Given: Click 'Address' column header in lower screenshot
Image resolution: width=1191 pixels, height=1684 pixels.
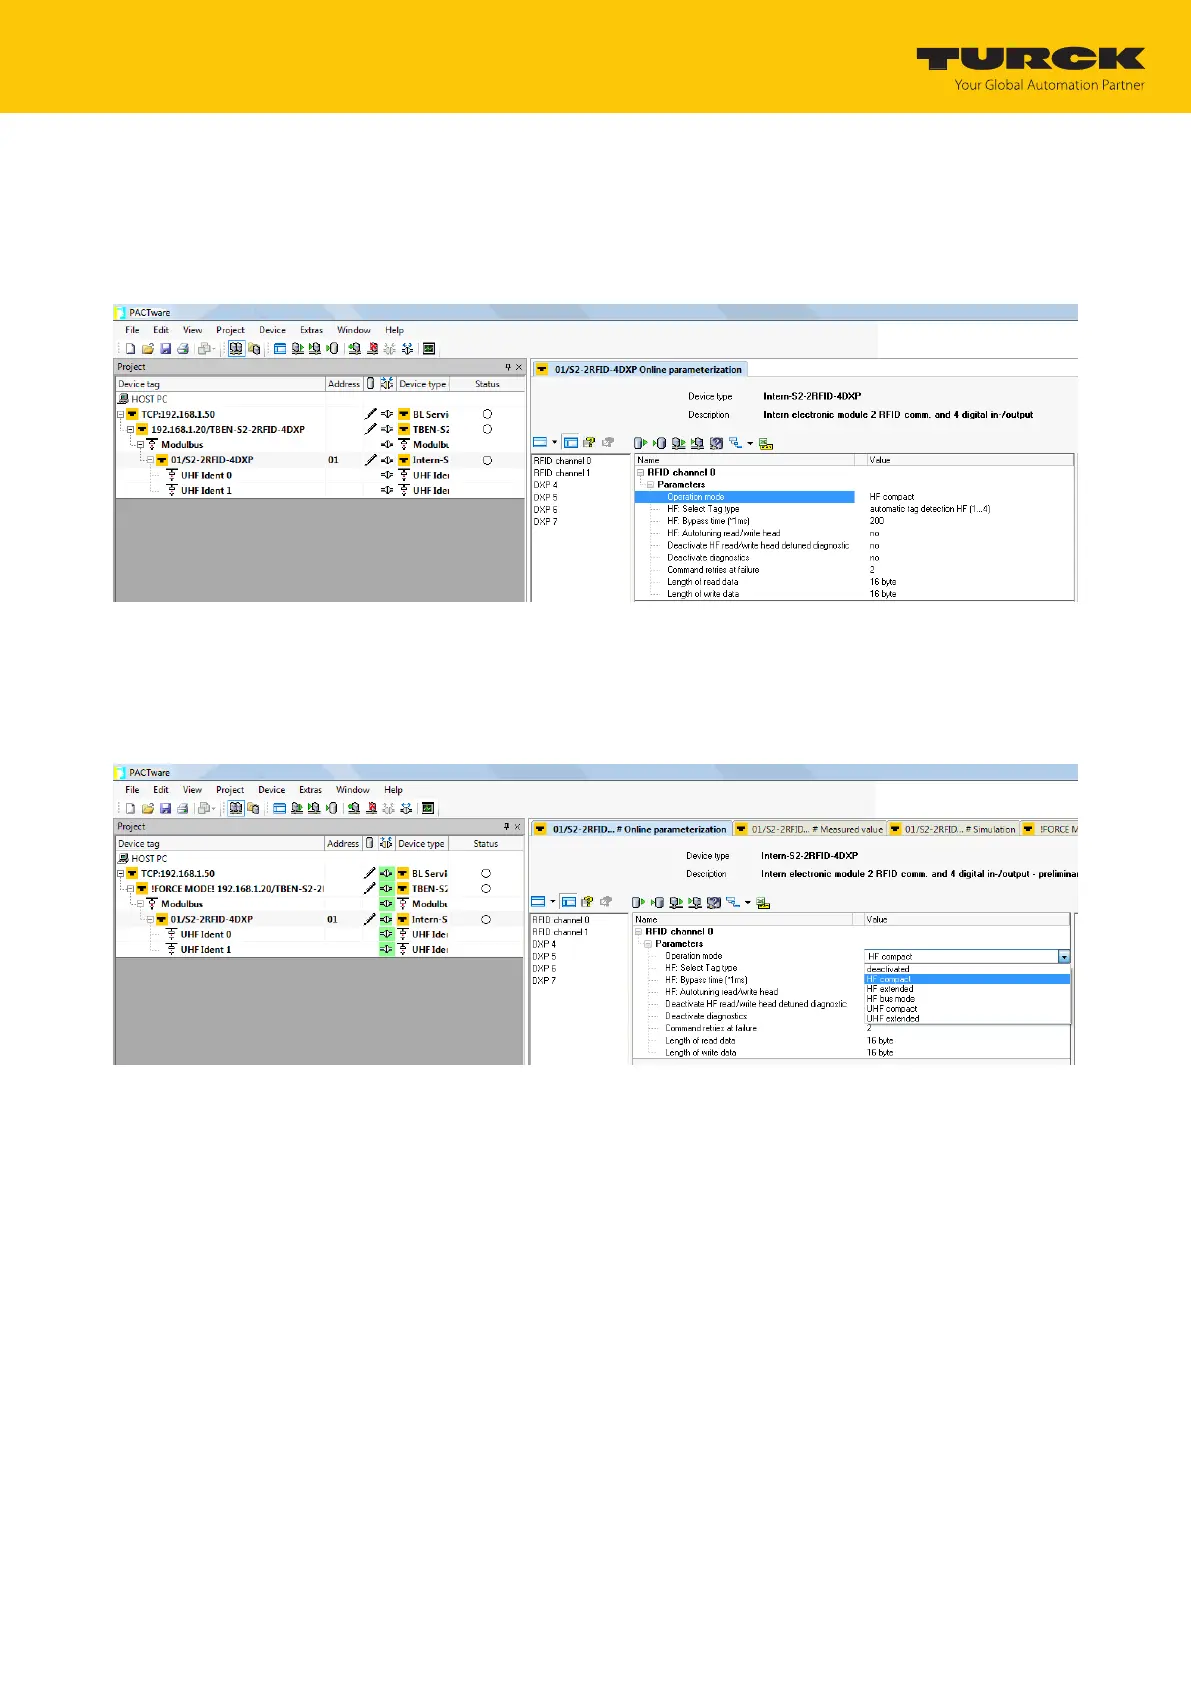Looking at the screenshot, I should coord(343,844).
